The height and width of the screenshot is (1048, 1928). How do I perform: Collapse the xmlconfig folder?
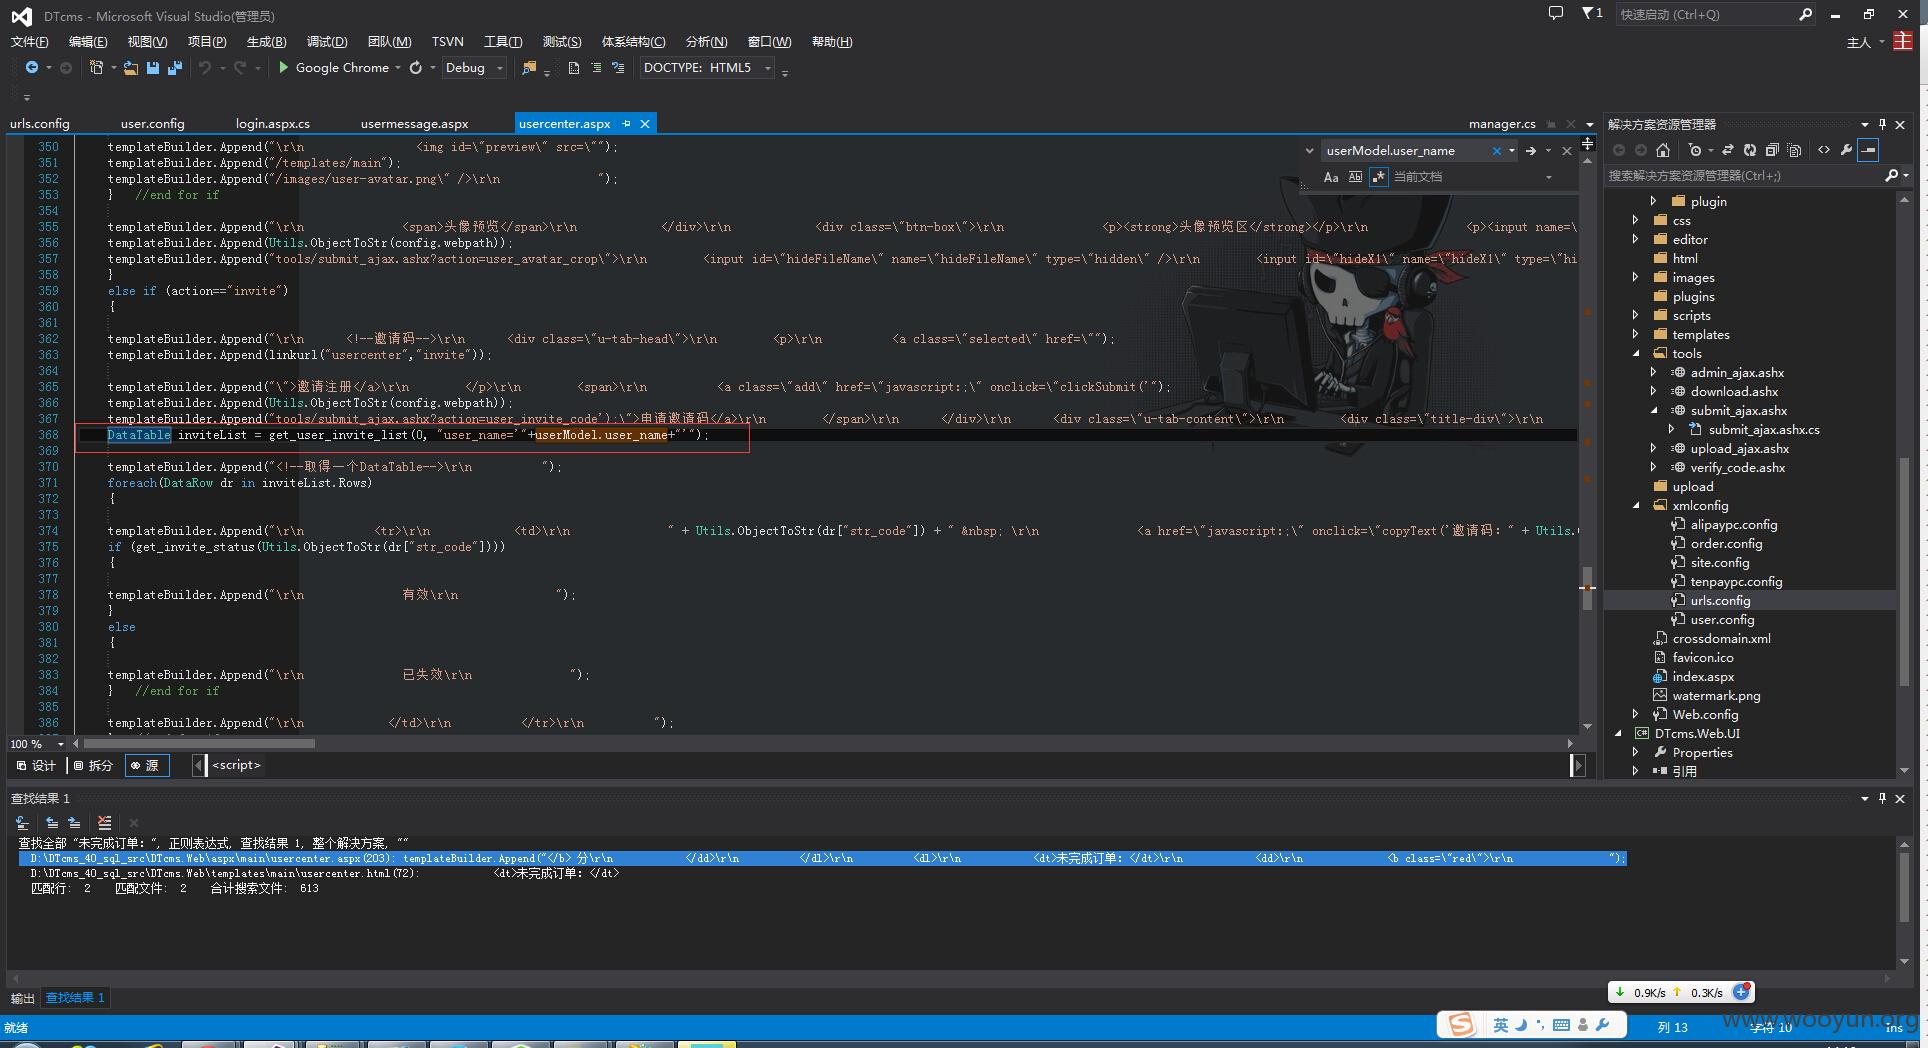(x=1636, y=505)
